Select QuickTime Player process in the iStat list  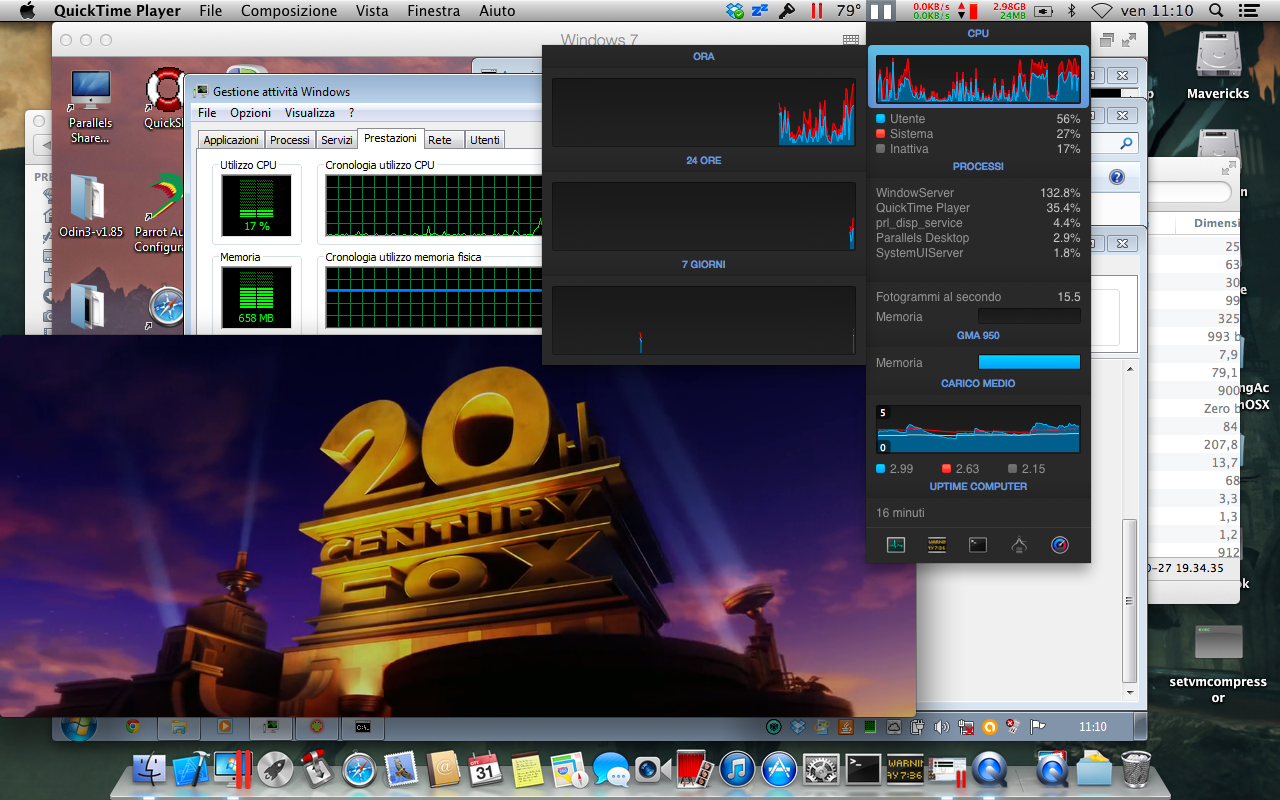978,208
